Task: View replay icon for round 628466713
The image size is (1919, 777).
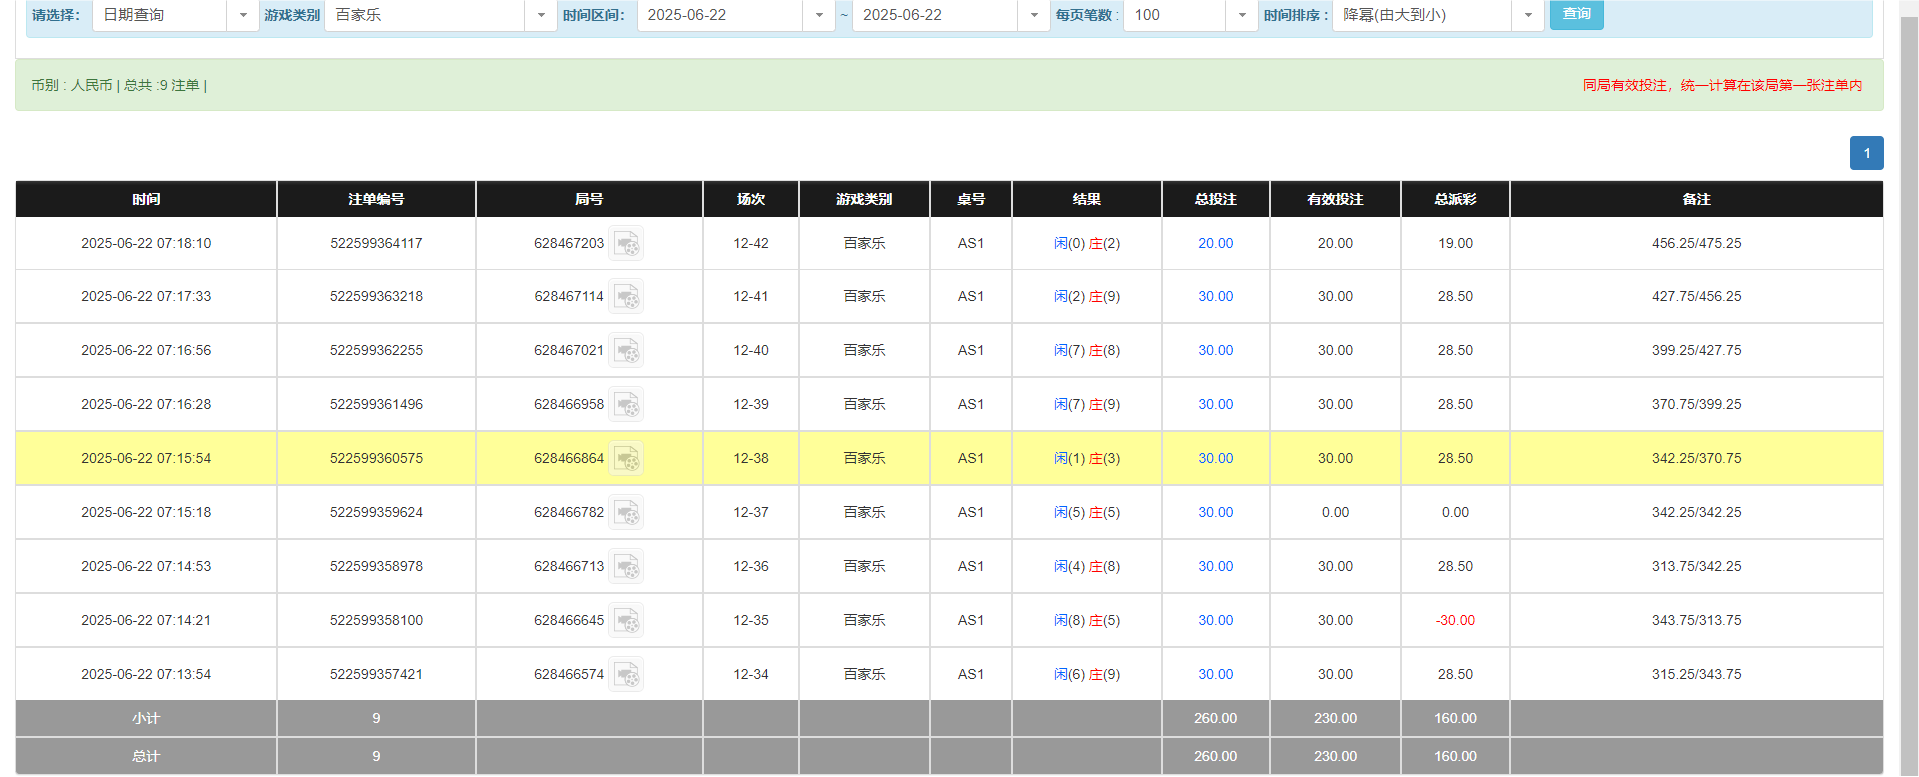Action: (x=626, y=567)
